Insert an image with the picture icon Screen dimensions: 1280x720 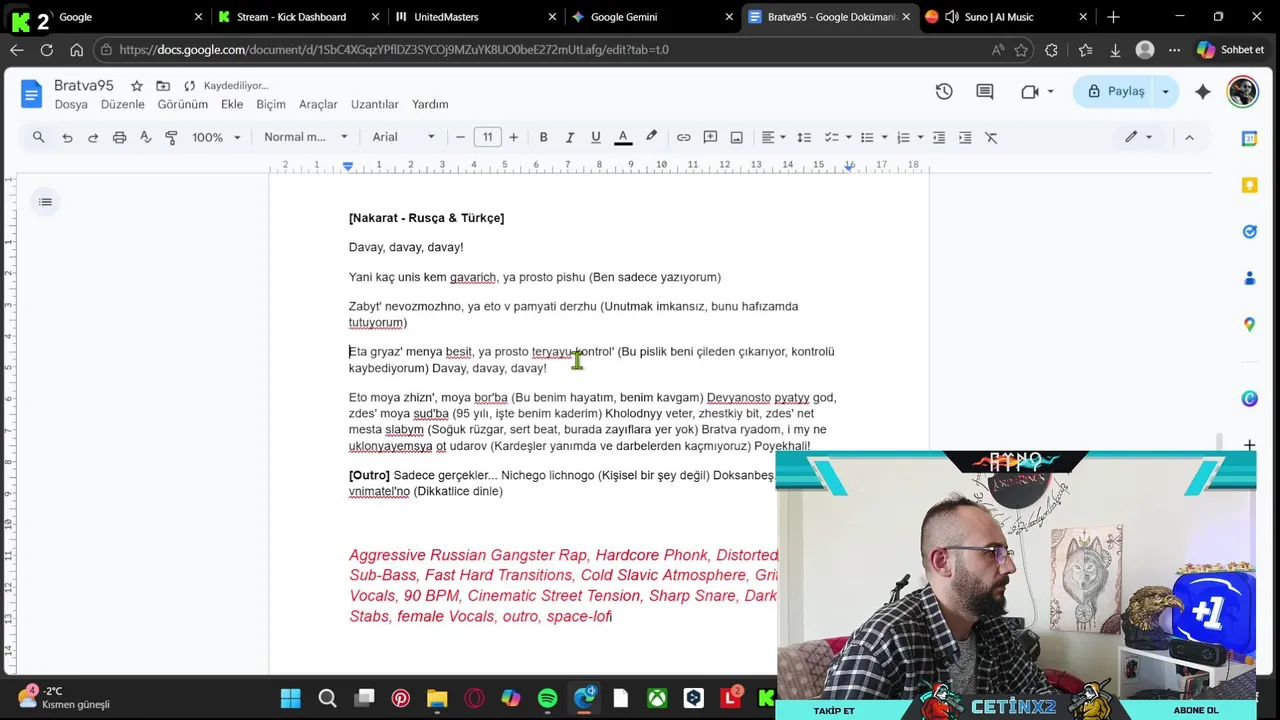[x=737, y=137]
